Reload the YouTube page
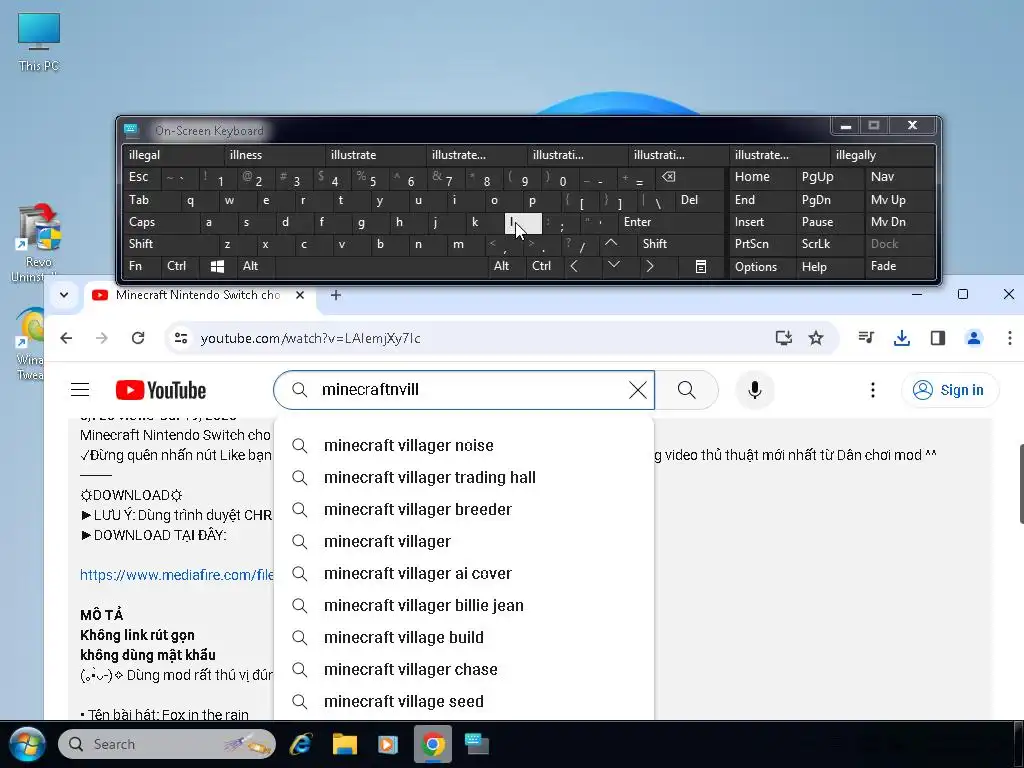The height and width of the screenshot is (768, 1024). pyautogui.click(x=138, y=338)
